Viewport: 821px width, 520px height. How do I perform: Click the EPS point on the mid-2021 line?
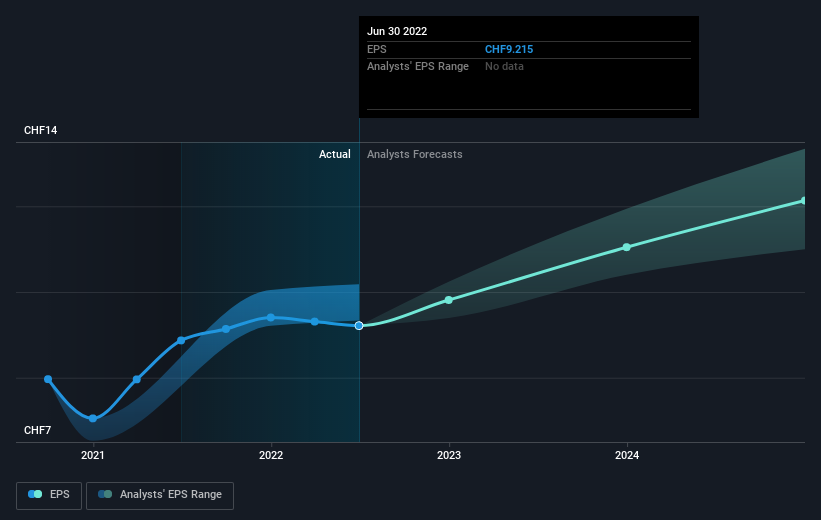(x=181, y=340)
